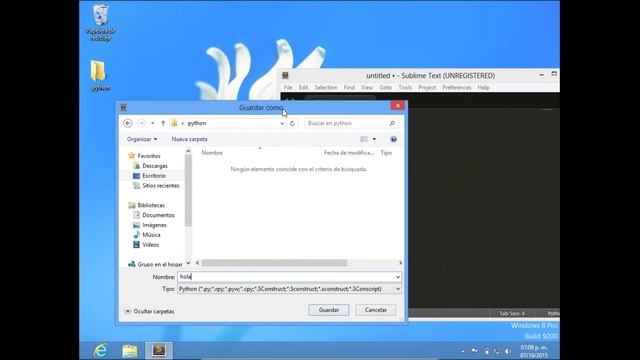640x360 pixels.
Task: Open Sublime Text Edit menu
Action: 303,87
